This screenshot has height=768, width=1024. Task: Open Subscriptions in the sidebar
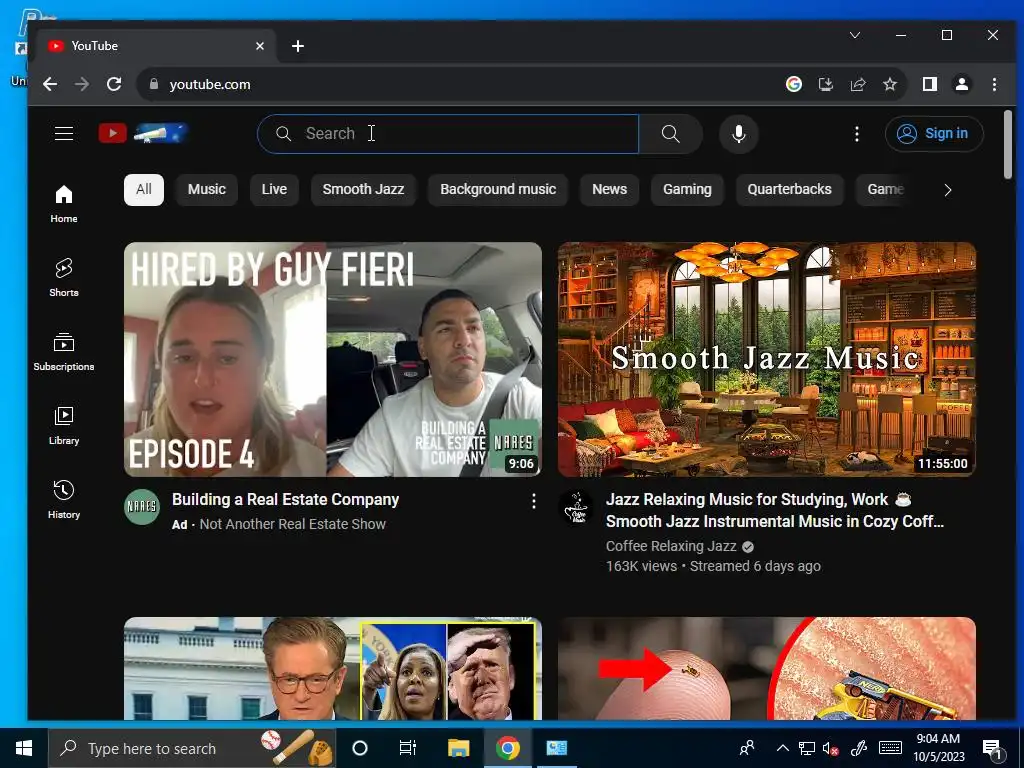tap(64, 351)
